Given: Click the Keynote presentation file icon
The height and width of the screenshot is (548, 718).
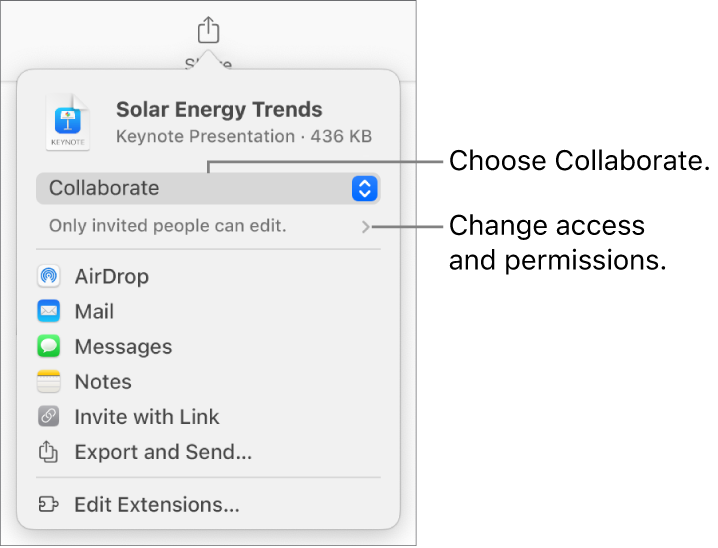Looking at the screenshot, I should [x=68, y=124].
